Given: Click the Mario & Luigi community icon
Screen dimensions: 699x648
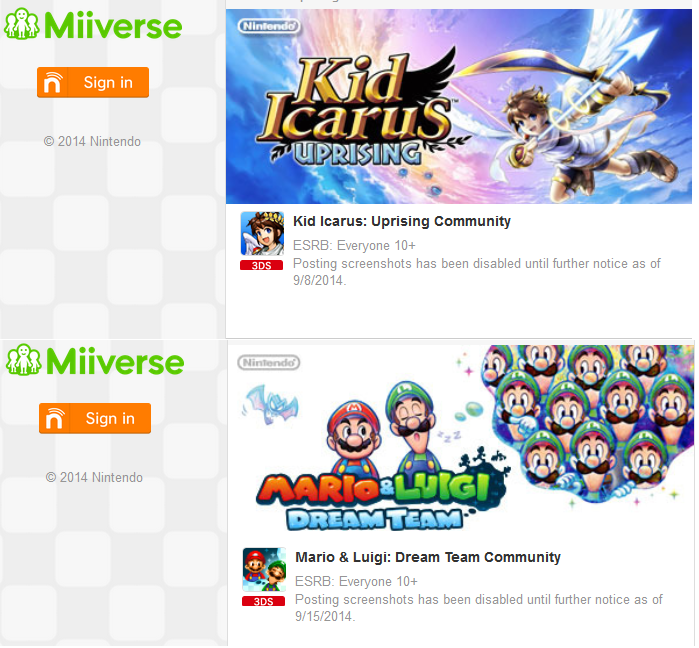Looking at the screenshot, I should coord(264,570).
